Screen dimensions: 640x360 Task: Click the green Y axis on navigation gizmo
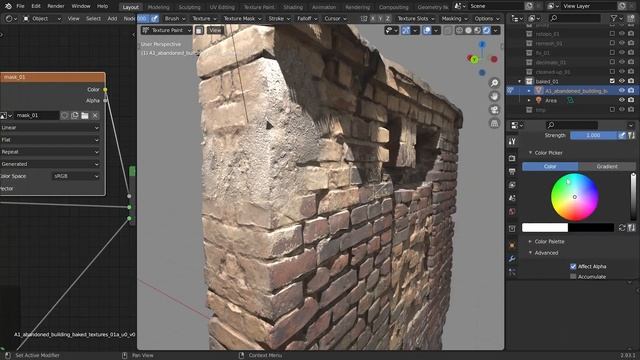(474, 60)
